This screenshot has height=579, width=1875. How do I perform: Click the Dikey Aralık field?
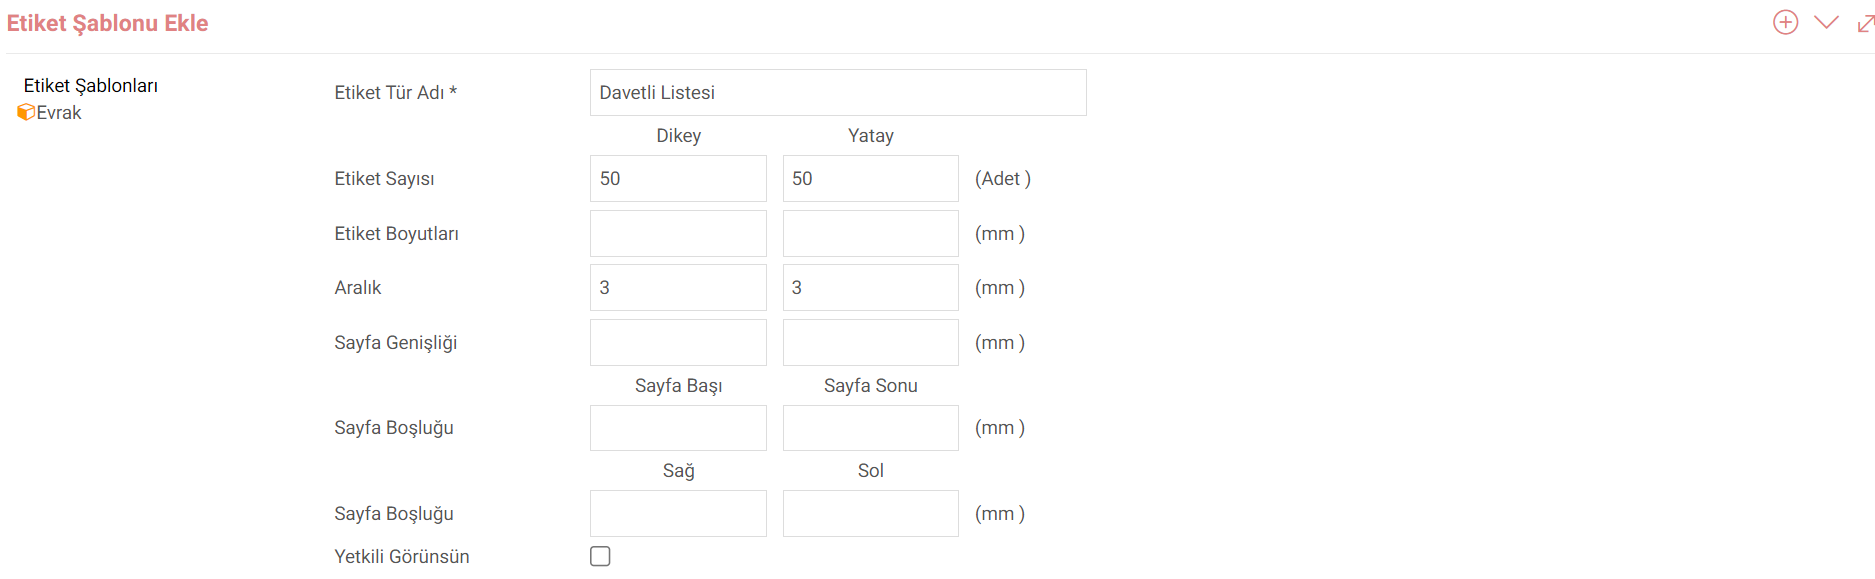(x=678, y=287)
